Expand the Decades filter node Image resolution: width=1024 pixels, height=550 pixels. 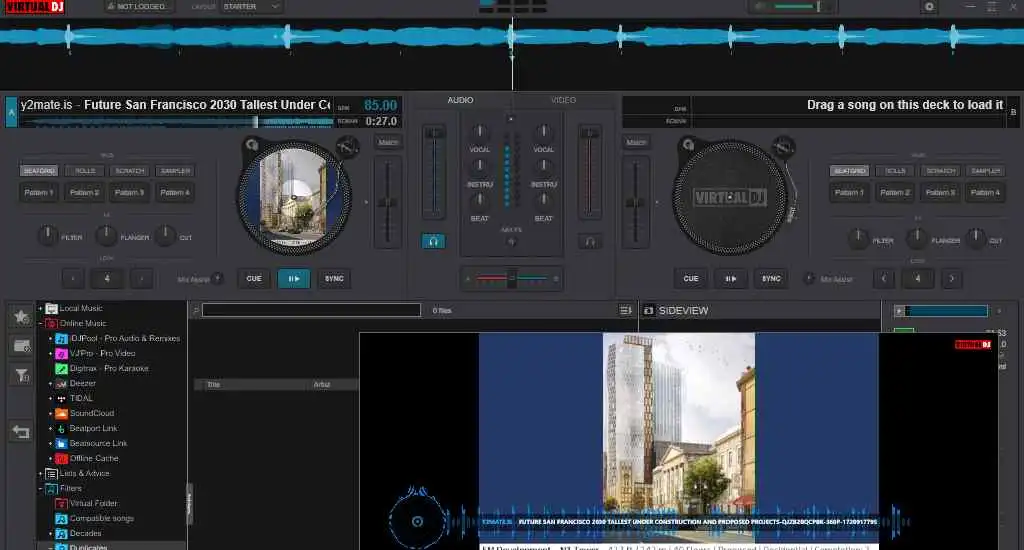pyautogui.click(x=50, y=534)
